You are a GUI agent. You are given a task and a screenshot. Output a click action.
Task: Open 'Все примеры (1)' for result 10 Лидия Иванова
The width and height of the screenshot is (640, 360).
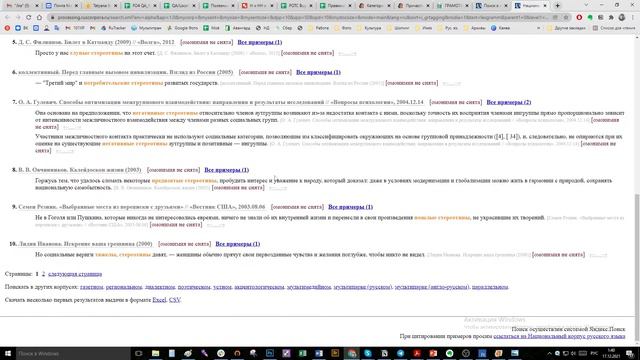(x=238, y=244)
